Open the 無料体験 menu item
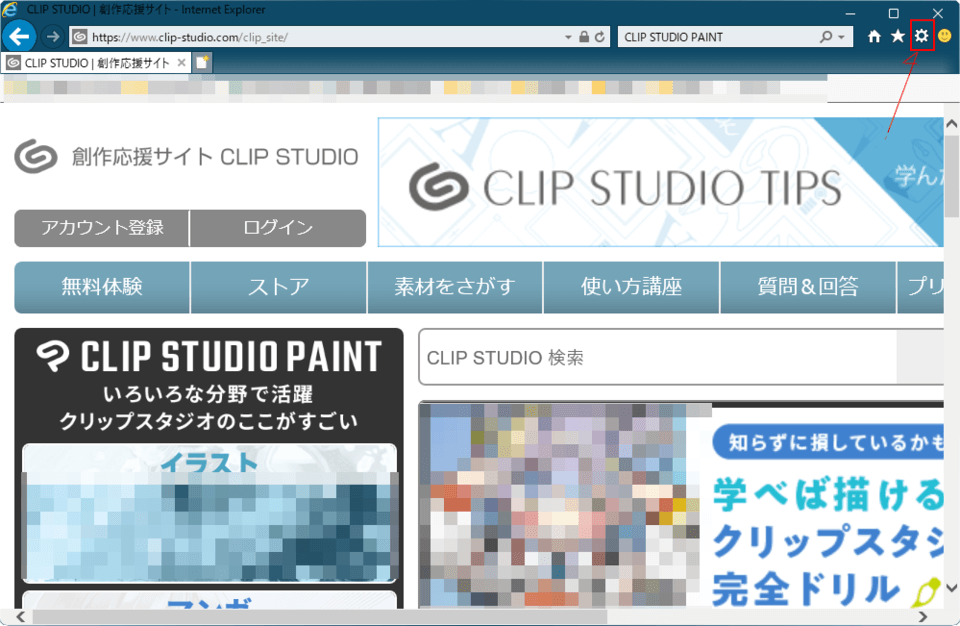The width and height of the screenshot is (960, 626). 102,287
